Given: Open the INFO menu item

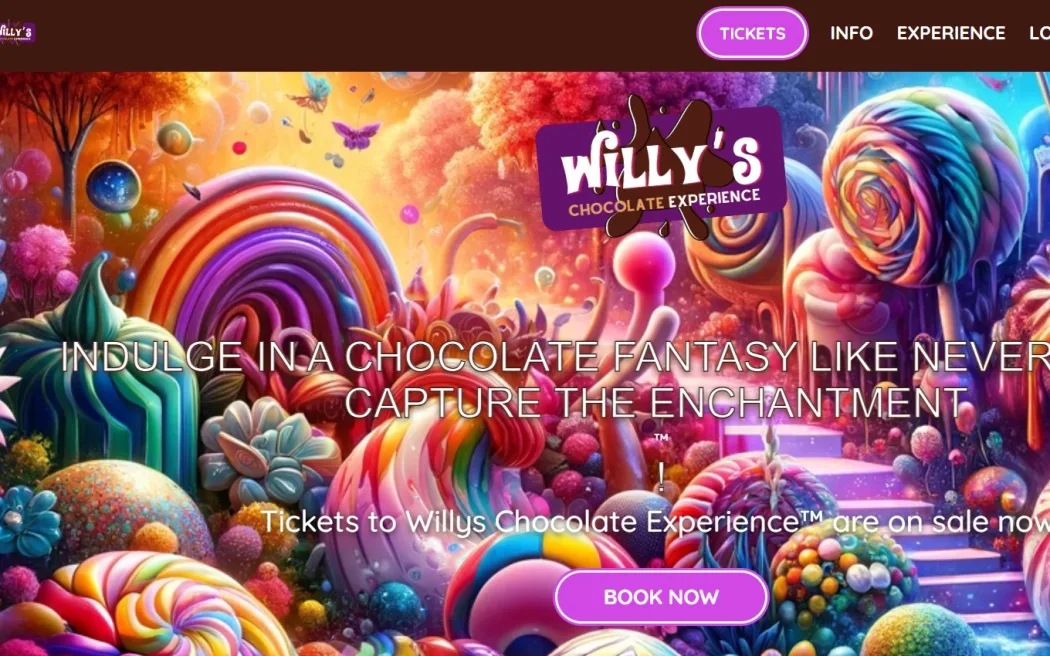Looking at the screenshot, I should 851,33.
